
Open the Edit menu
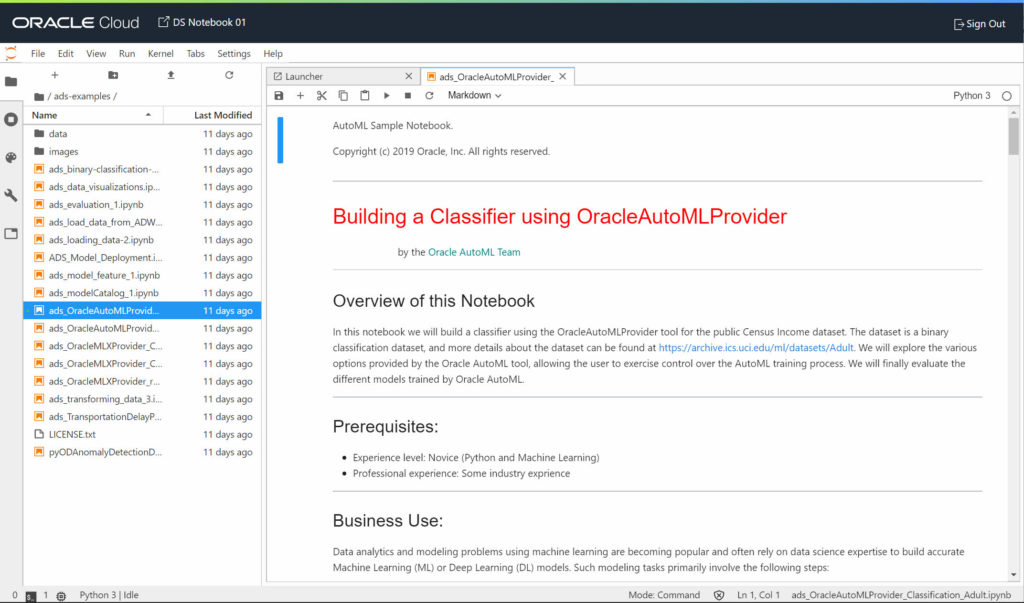pos(65,54)
